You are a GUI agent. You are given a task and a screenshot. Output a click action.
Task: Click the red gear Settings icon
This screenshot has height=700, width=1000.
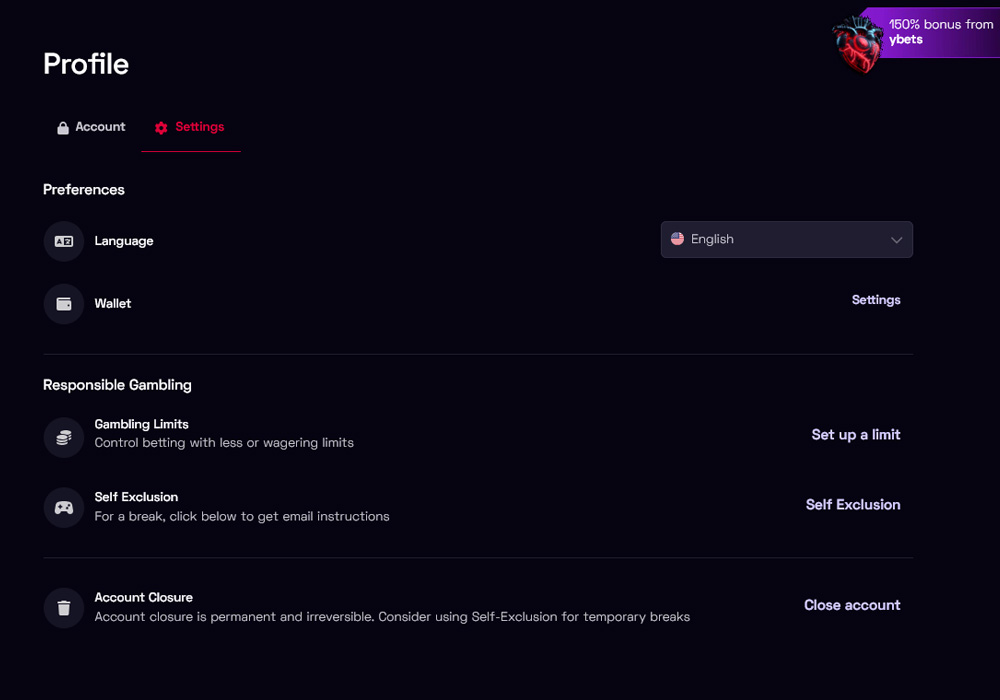(161, 128)
